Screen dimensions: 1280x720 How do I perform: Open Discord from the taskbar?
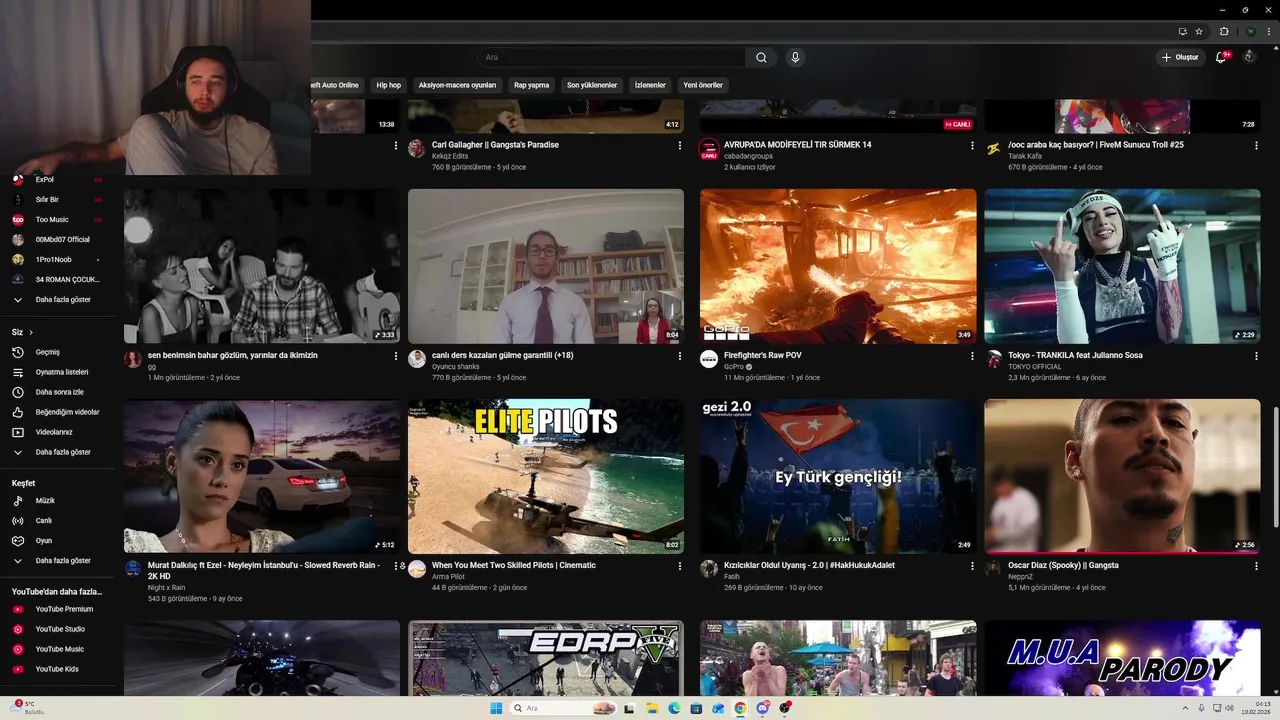(762, 708)
